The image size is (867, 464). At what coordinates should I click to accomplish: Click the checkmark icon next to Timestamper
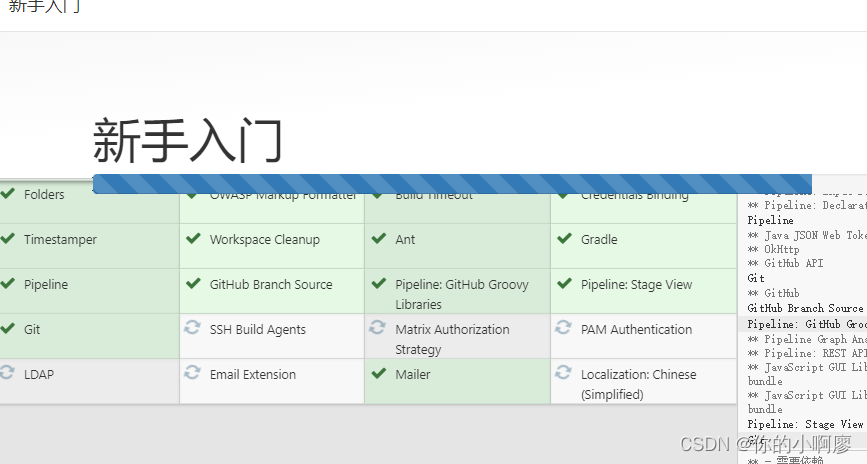(7, 239)
